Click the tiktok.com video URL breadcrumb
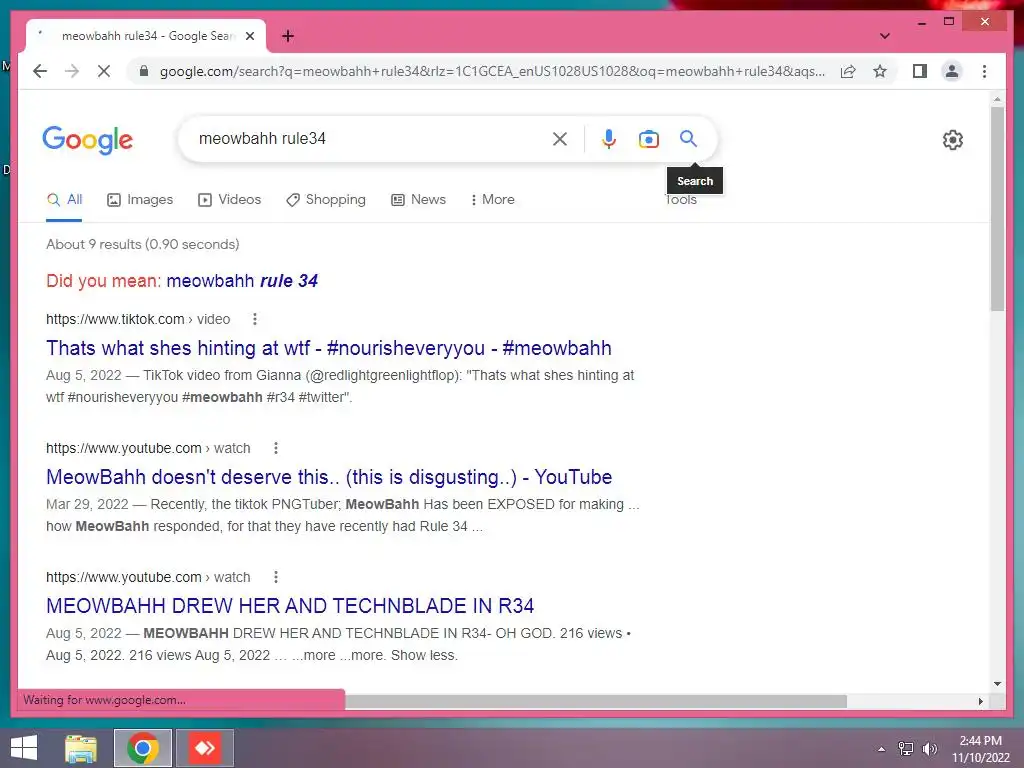The image size is (1024, 768). click(x=138, y=319)
